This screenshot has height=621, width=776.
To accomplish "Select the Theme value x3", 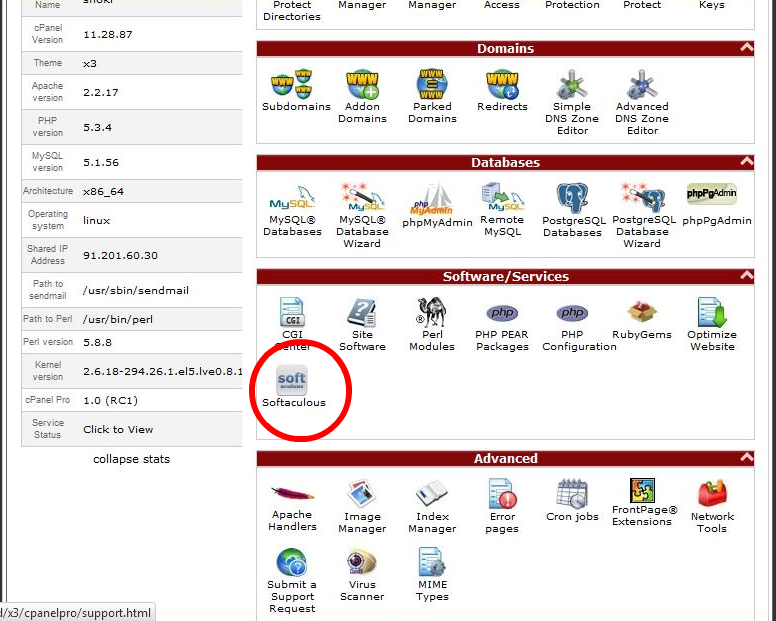I will pos(90,64).
